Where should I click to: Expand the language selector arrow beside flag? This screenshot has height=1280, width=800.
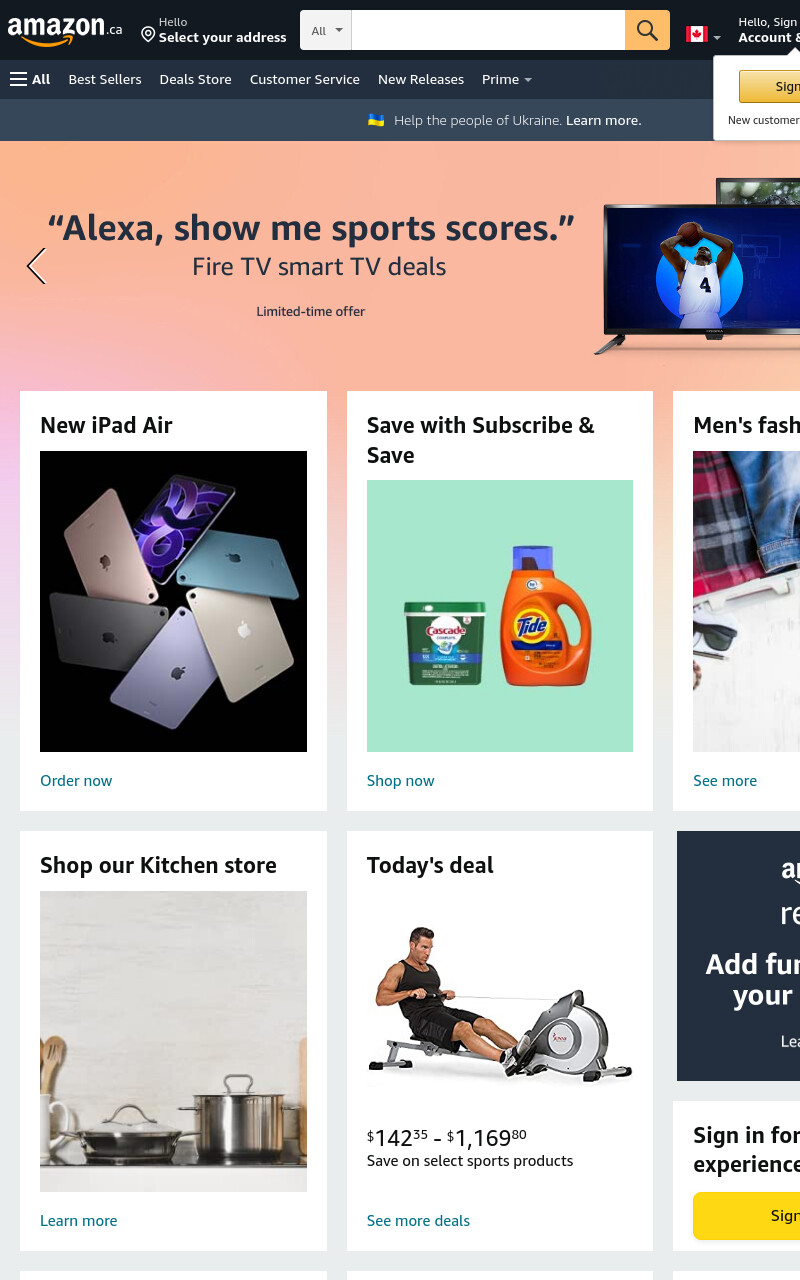click(x=717, y=37)
